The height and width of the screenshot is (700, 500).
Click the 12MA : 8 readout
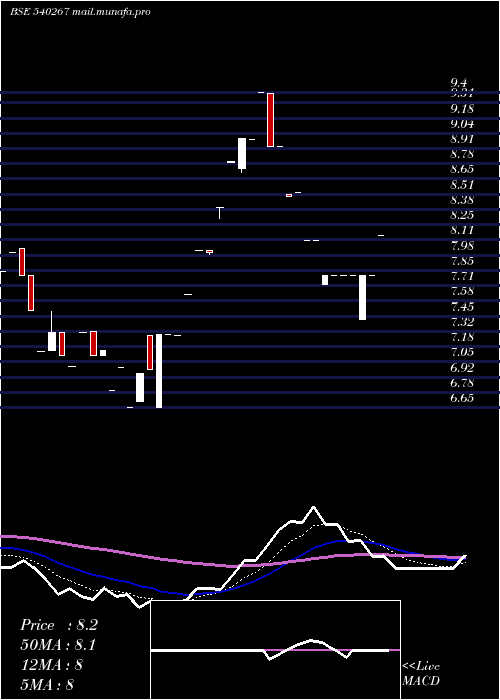coord(51,665)
